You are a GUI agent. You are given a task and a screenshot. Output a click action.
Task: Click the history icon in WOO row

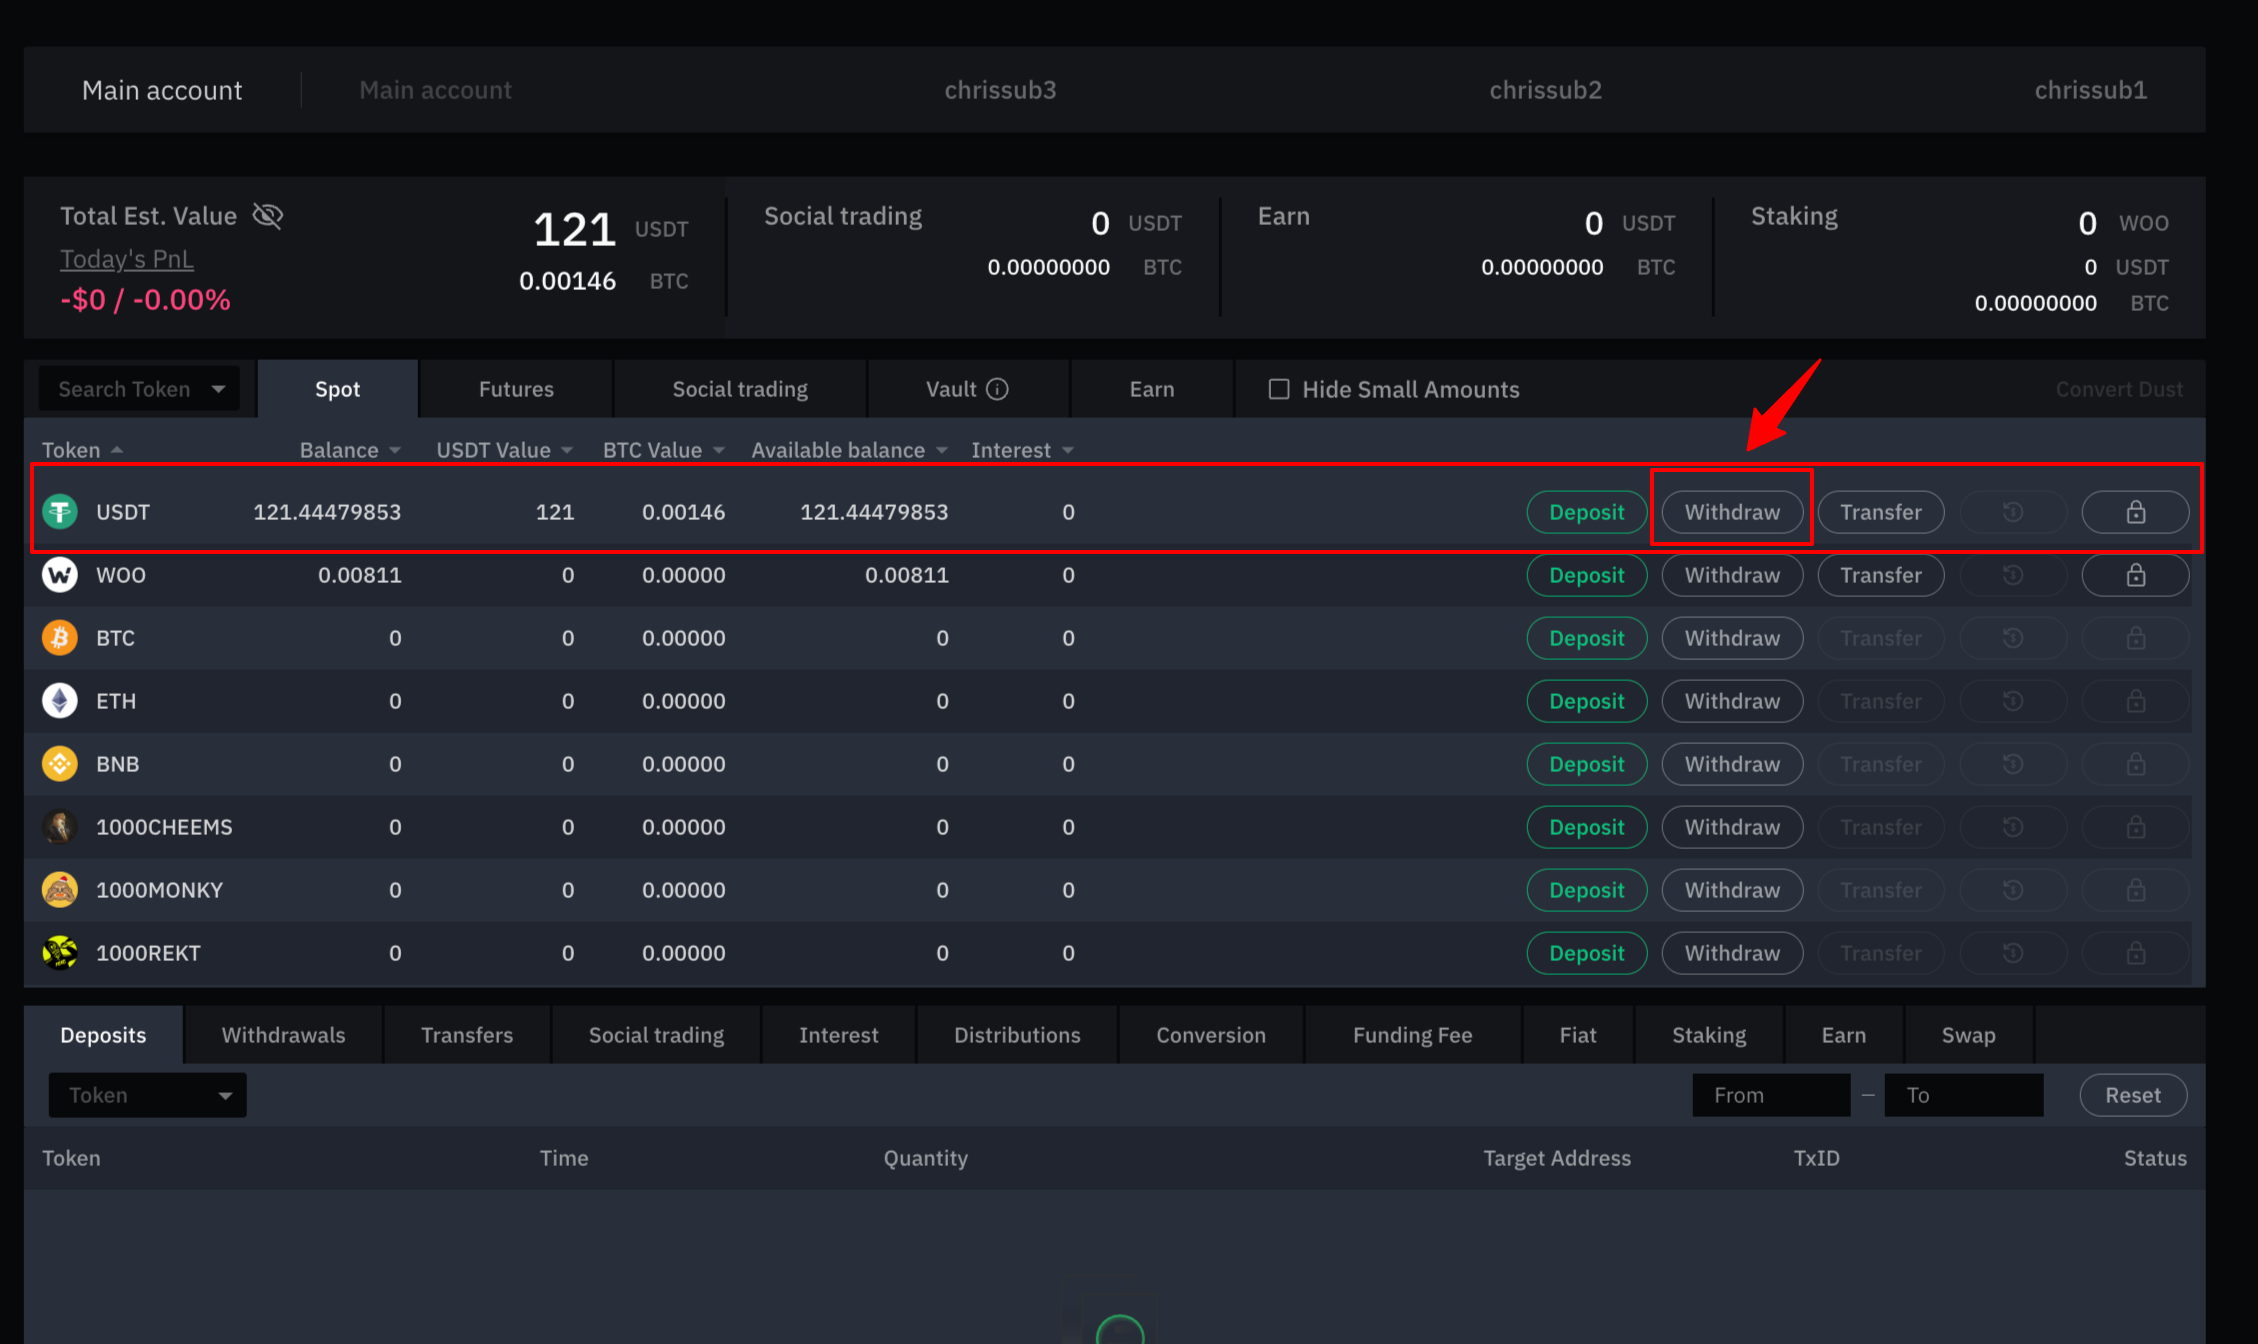(2013, 575)
